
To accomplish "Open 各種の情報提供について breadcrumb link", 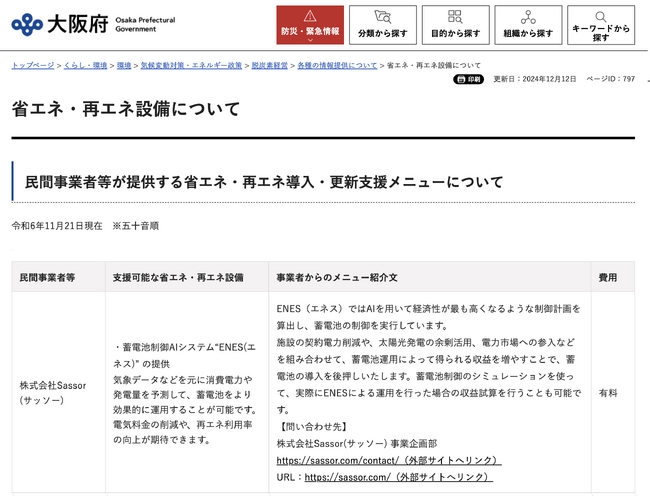I will [337, 65].
